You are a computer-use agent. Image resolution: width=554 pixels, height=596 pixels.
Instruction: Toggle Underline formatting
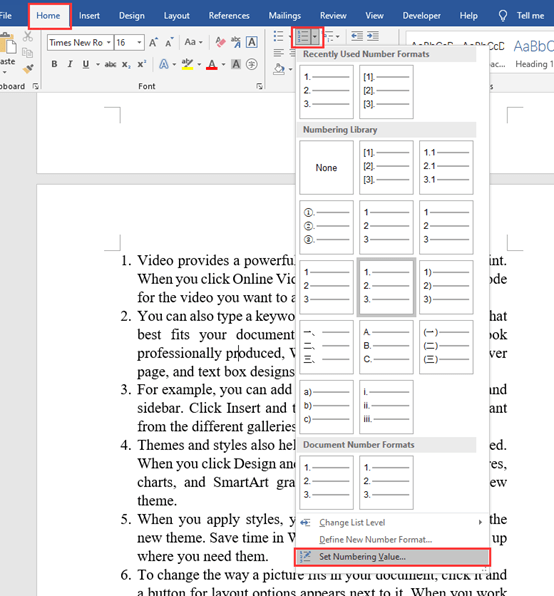[x=86, y=64]
